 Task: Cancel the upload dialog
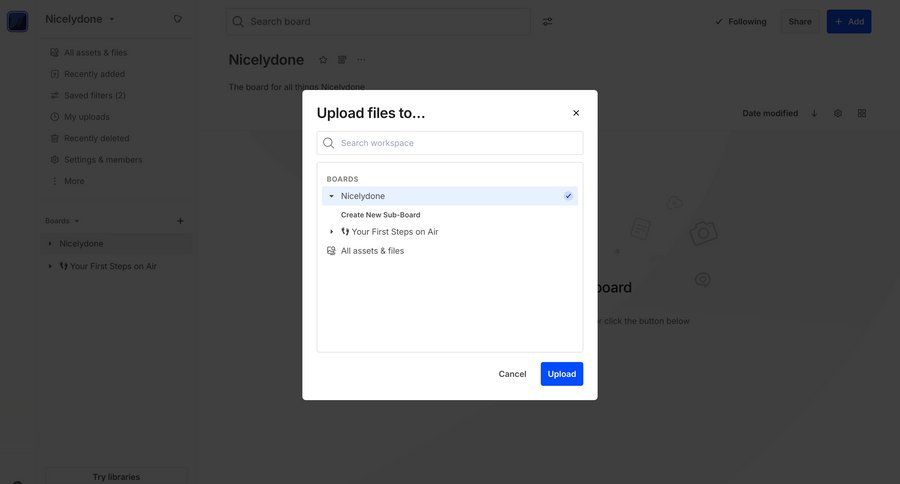click(512, 374)
